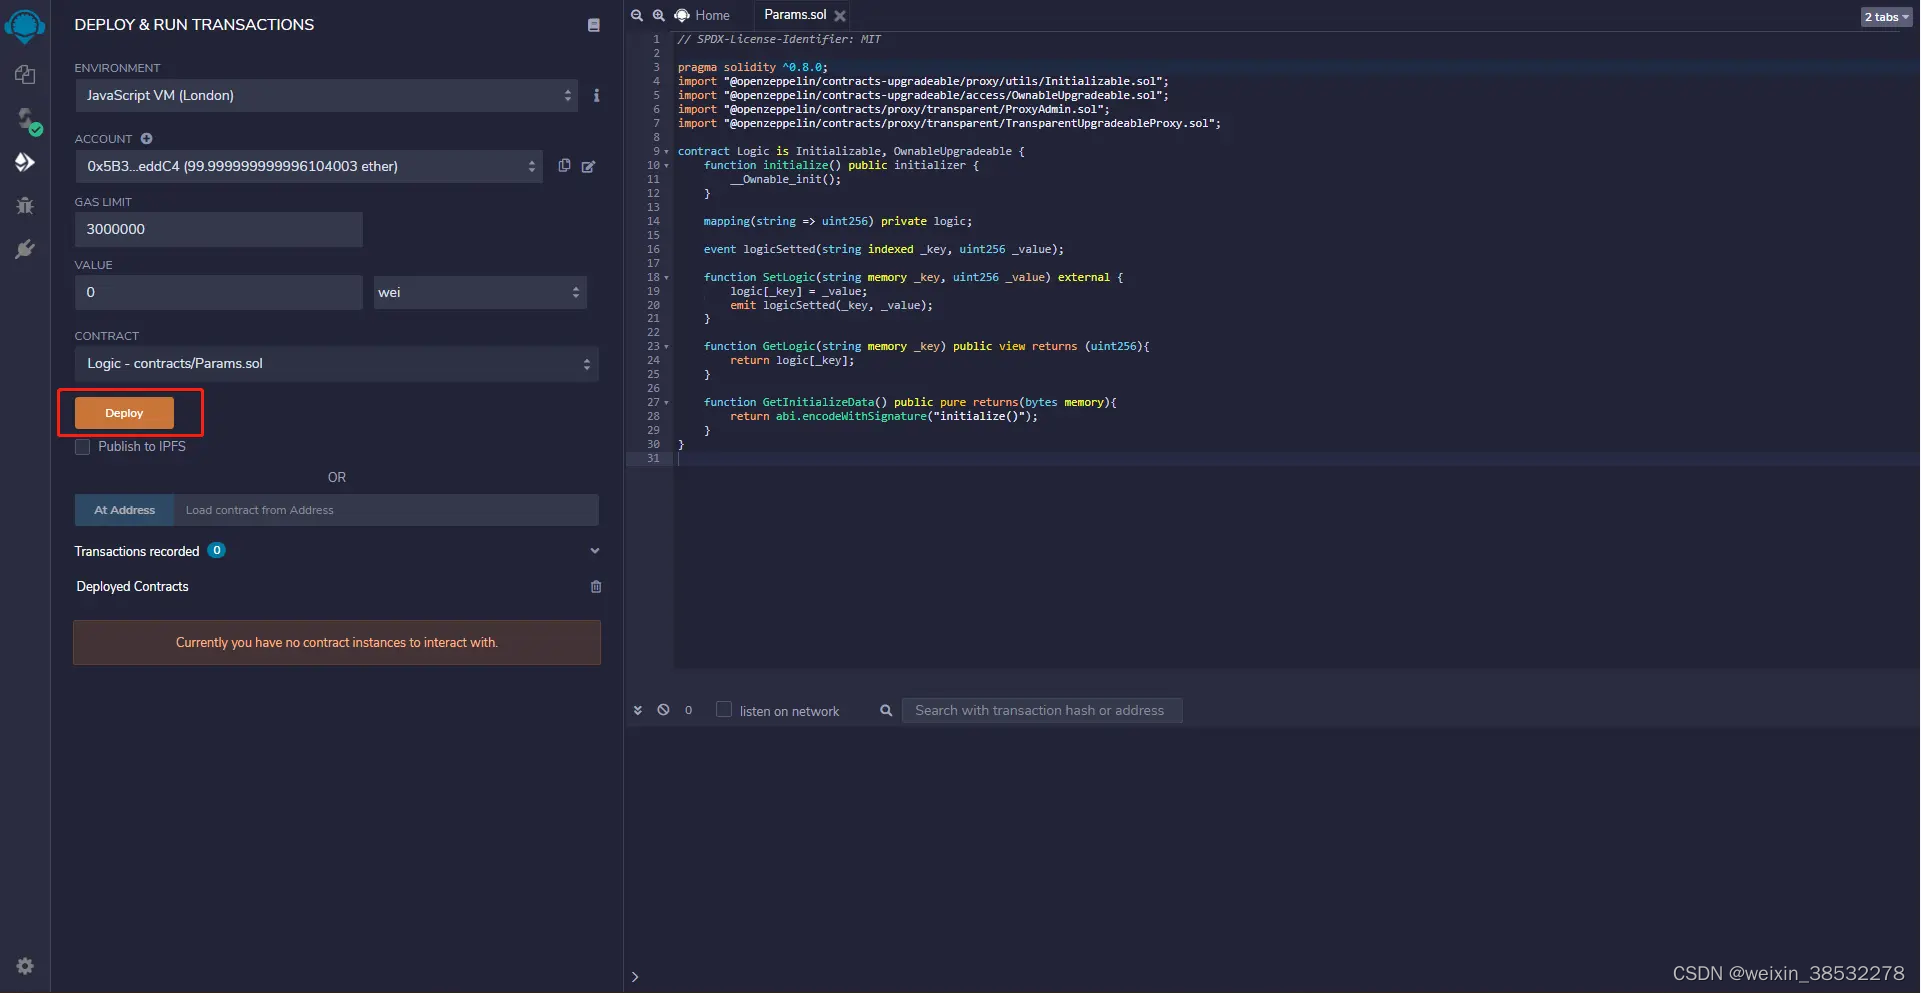Copy the account address to the clipboard

[565, 165]
